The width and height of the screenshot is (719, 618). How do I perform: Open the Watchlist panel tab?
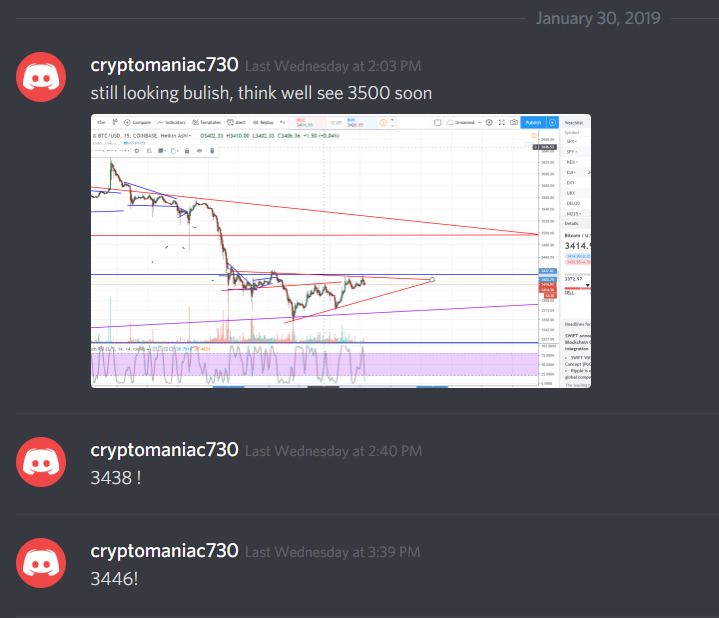tap(574, 123)
